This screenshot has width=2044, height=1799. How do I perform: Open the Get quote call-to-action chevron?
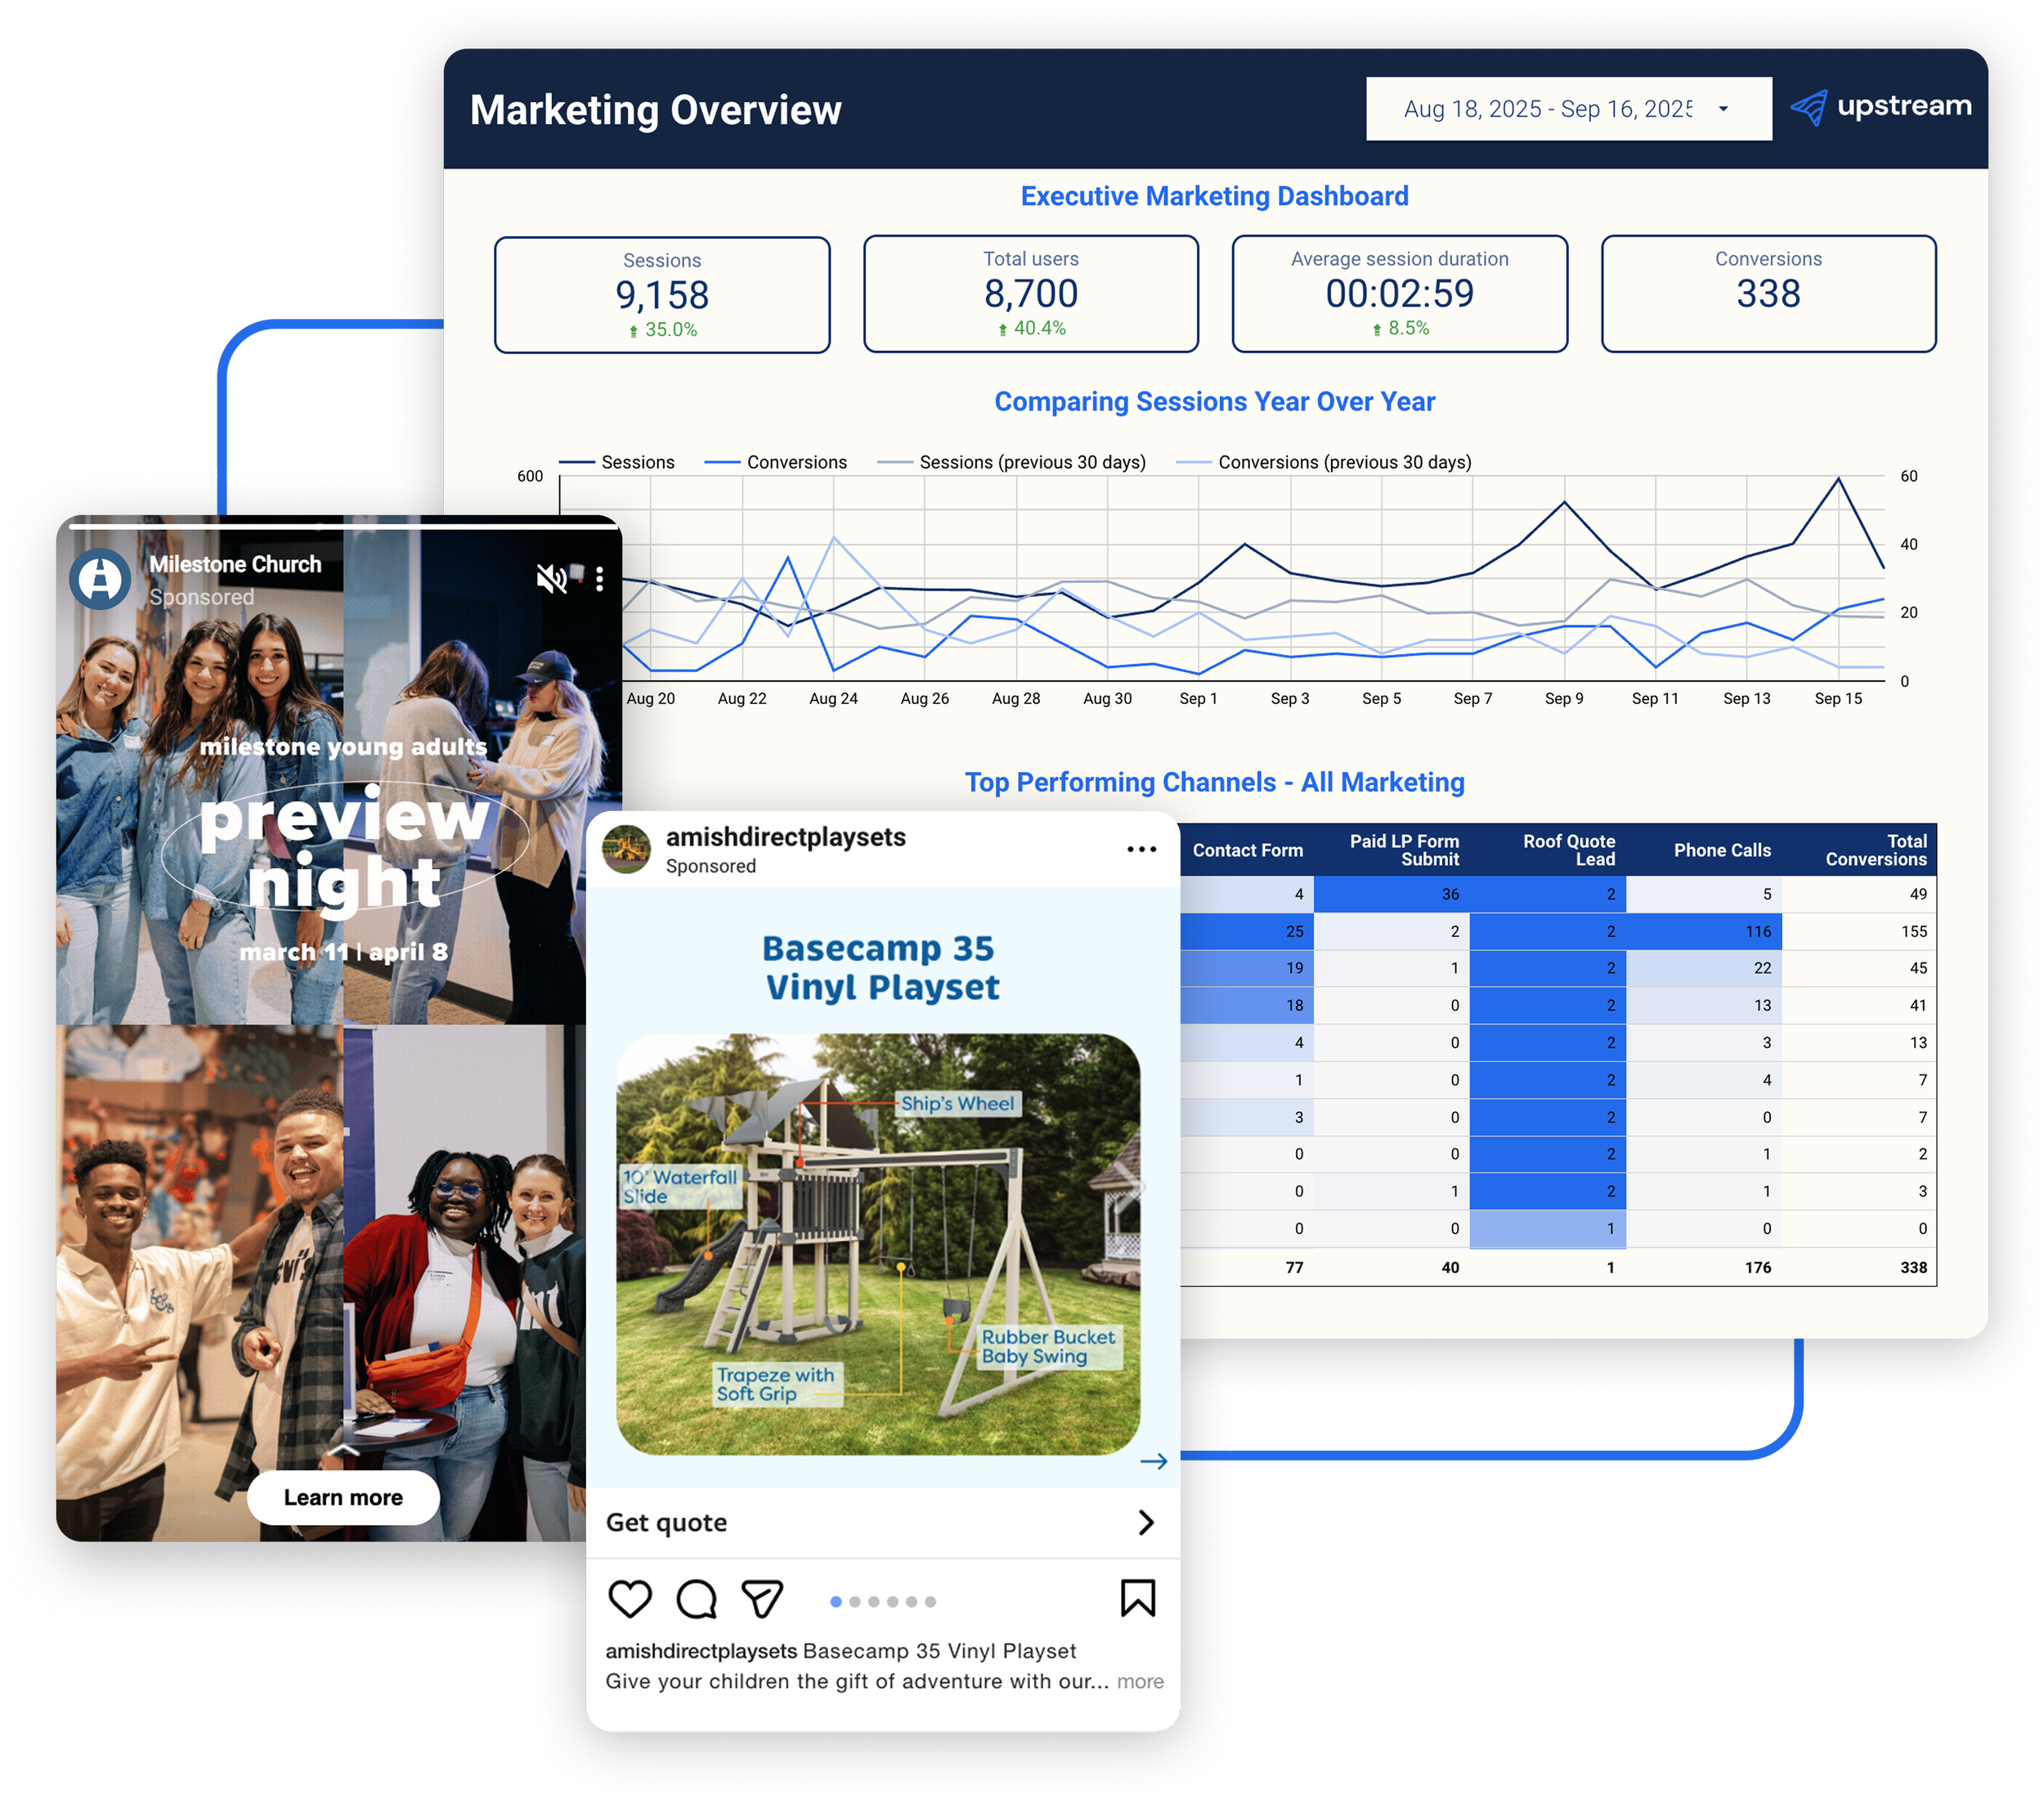point(1146,1522)
